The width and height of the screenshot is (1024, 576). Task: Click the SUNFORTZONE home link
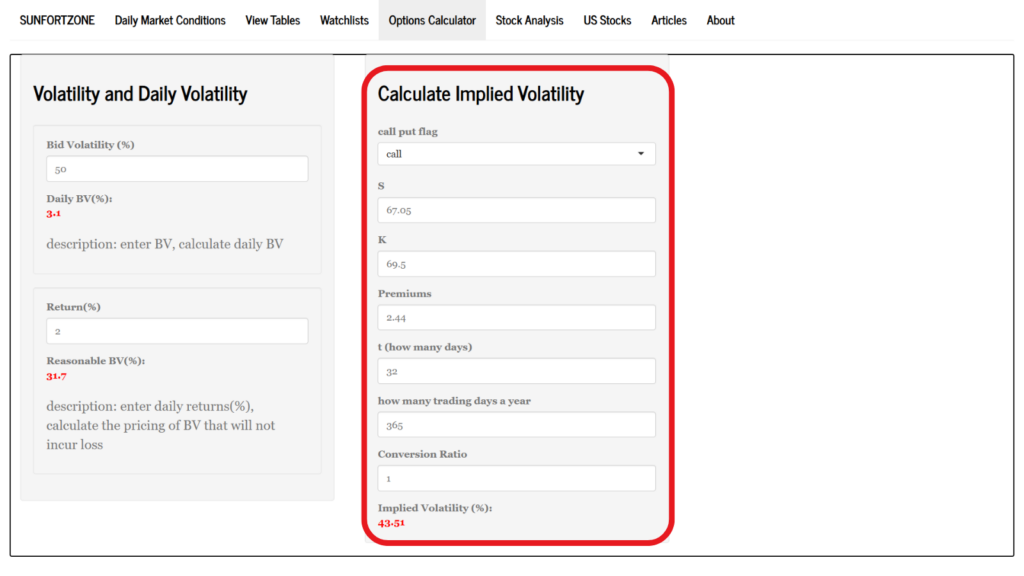(x=57, y=19)
